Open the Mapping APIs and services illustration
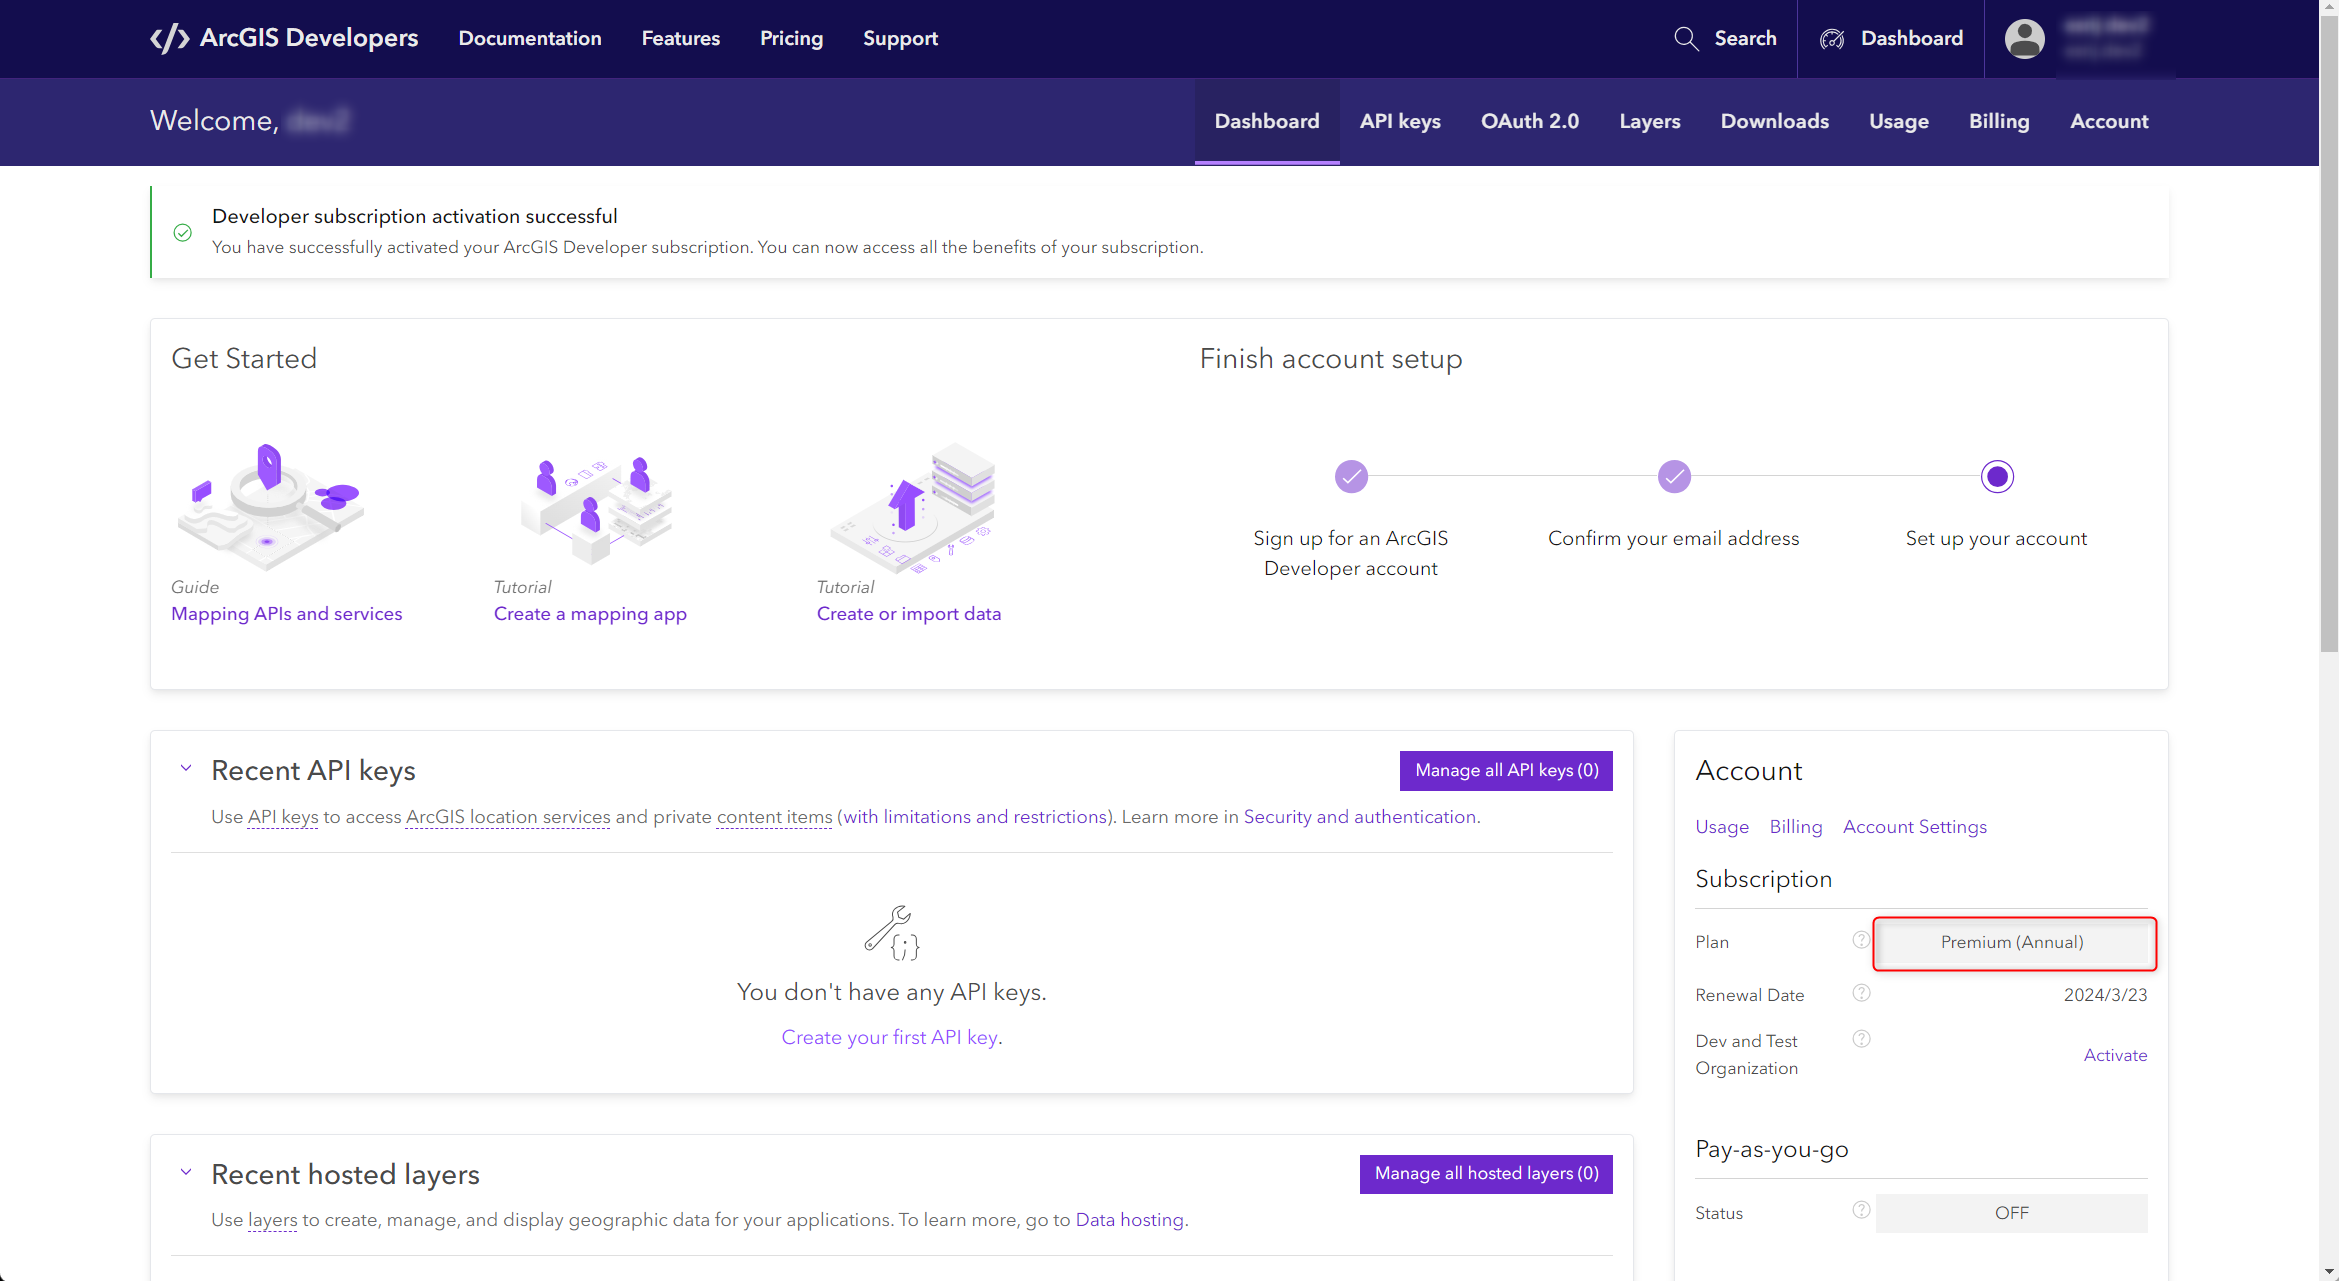2339x1281 pixels. tap(270, 506)
